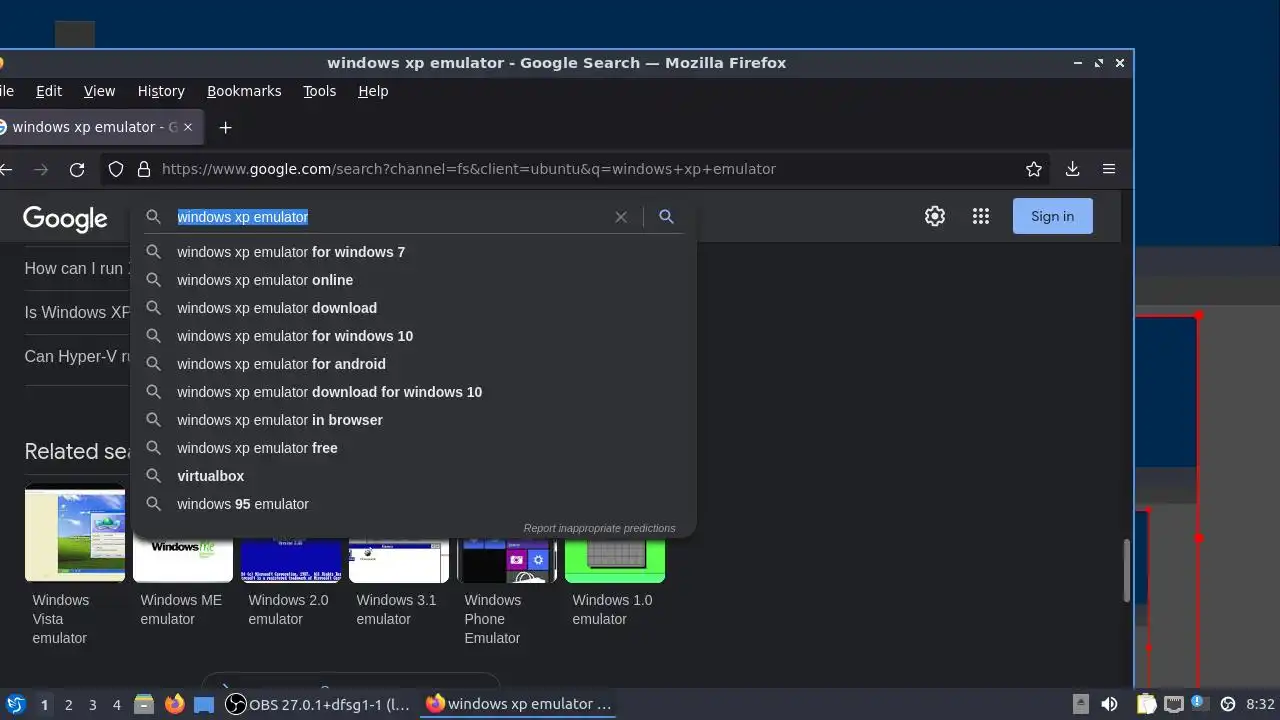Screen dimensions: 1280x720
Task: Select the 'windows 95 emulator' suggestion
Action: [413, 504]
